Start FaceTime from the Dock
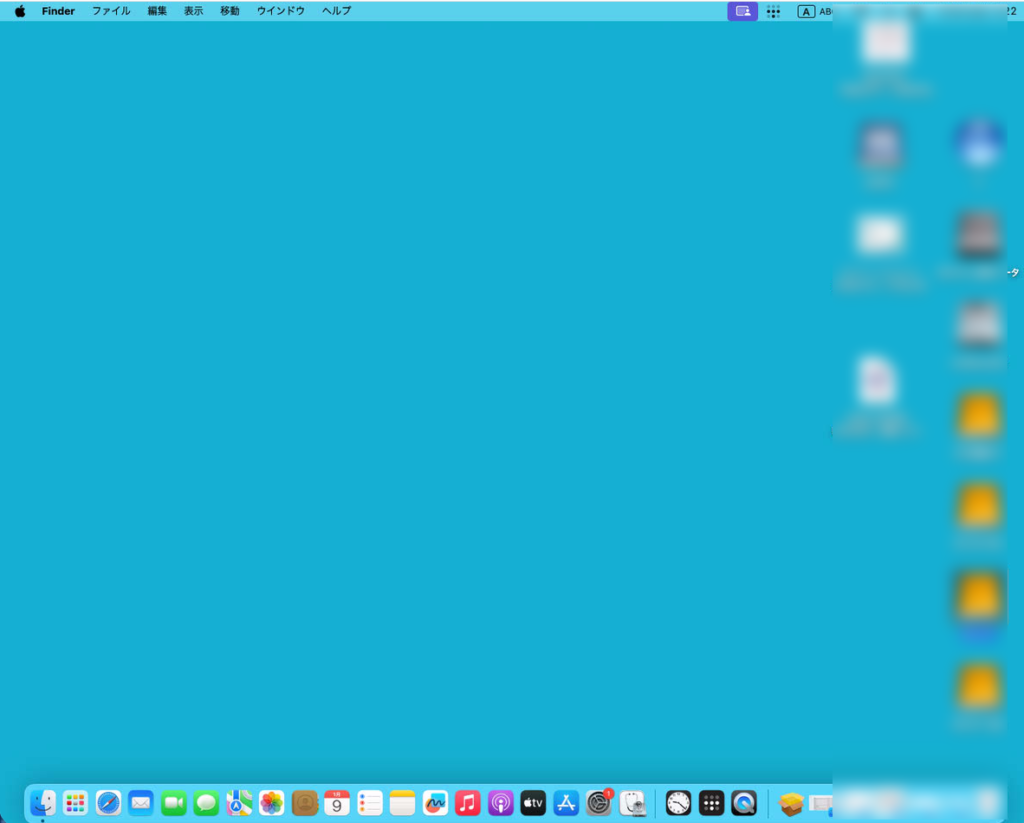This screenshot has width=1024, height=823. pyautogui.click(x=174, y=802)
